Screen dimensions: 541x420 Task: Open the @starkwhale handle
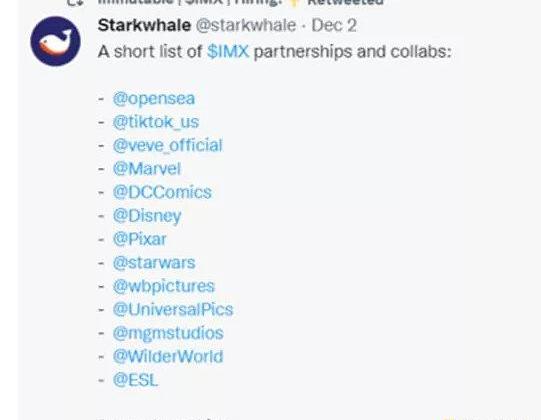(246, 26)
